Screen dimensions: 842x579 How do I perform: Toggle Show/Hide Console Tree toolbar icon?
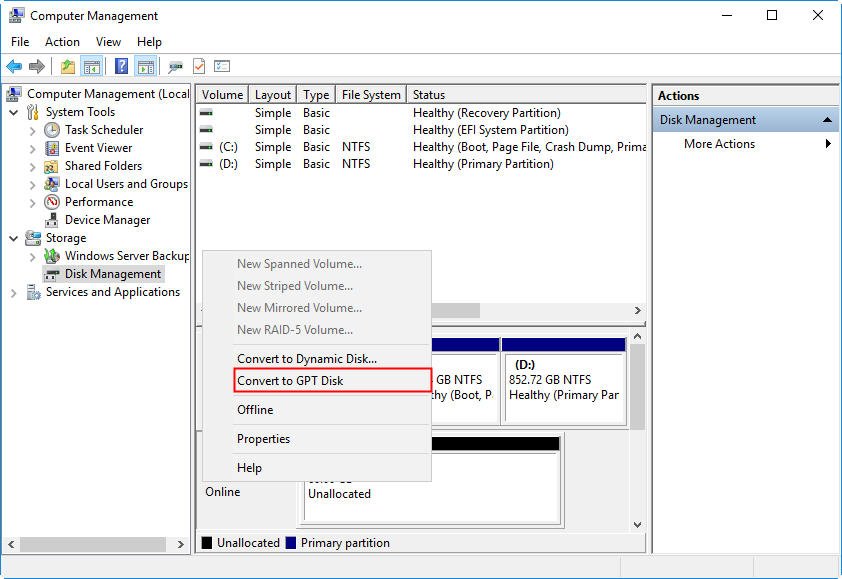tap(91, 67)
